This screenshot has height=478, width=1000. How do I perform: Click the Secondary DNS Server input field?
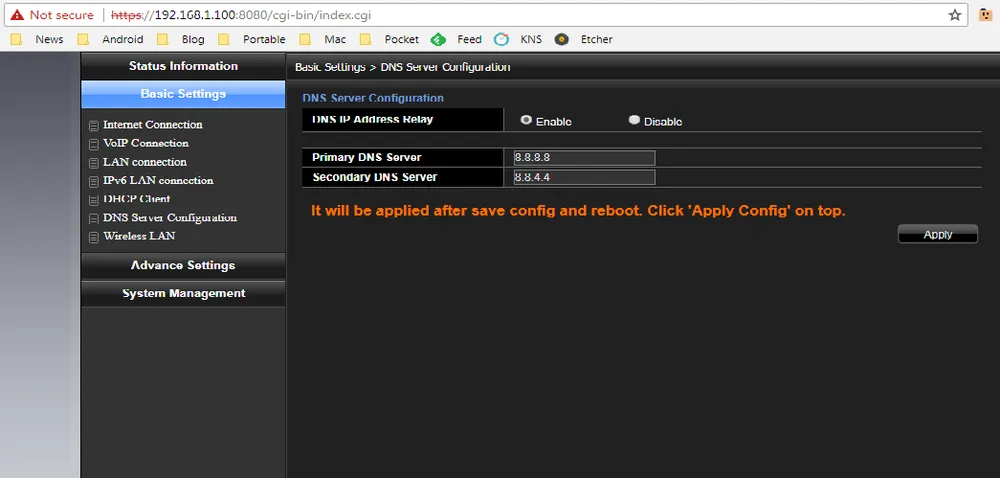(584, 177)
